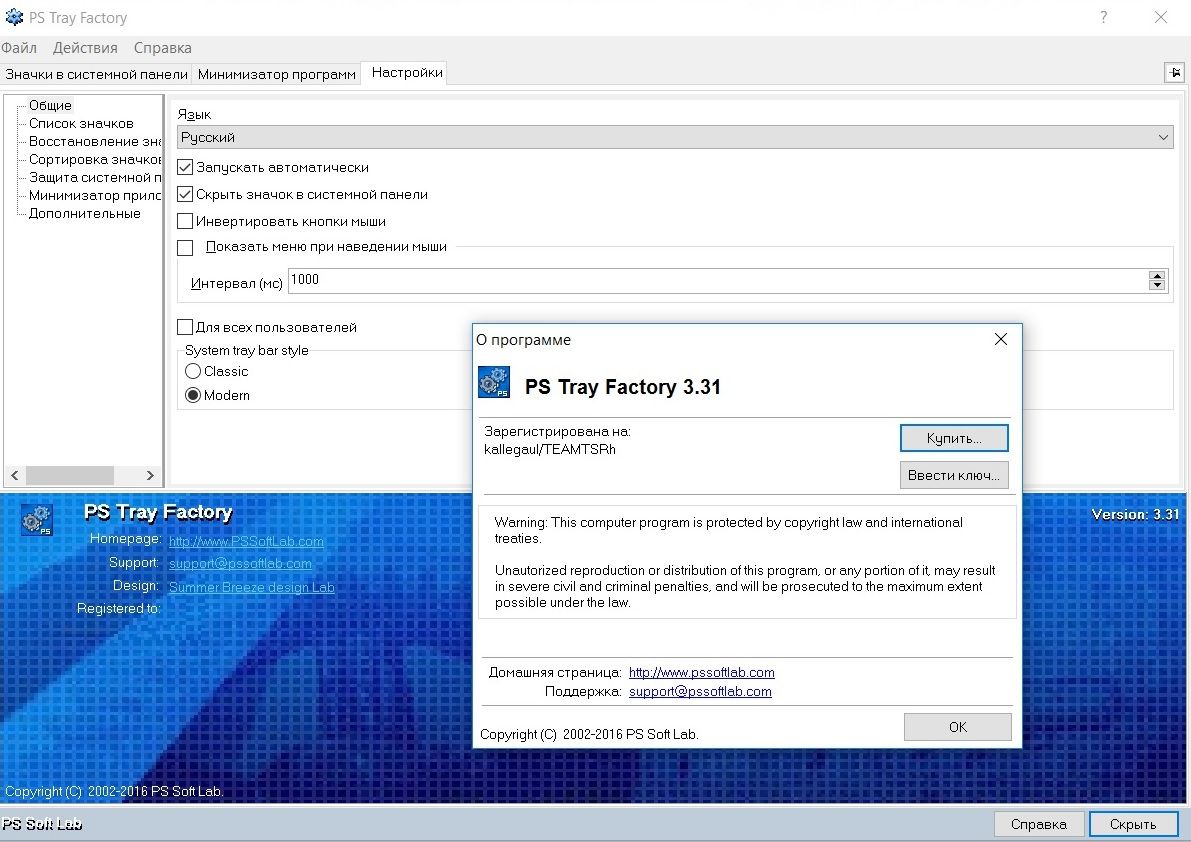Switch to Минимизатор программ tab
The width and height of the screenshot is (1191, 842).
click(277, 74)
